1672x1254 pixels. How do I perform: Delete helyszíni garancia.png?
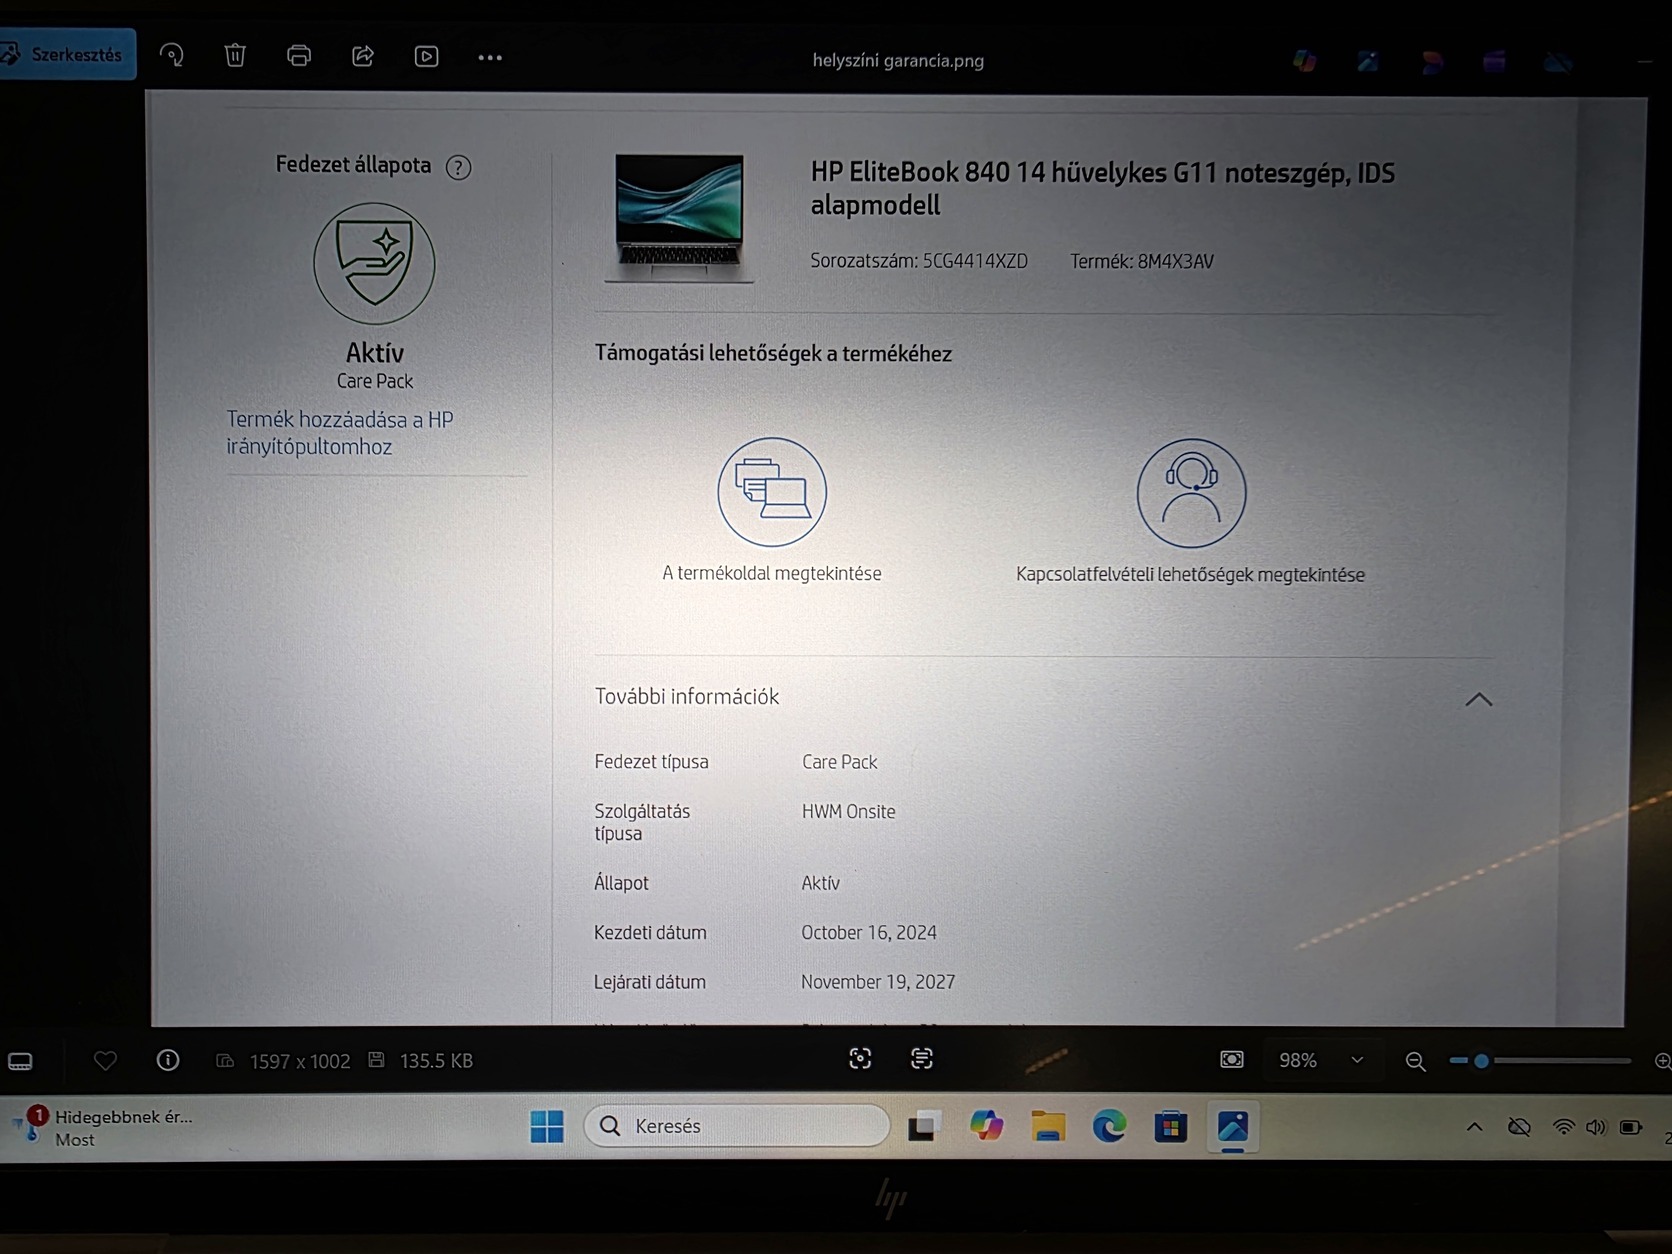235,56
